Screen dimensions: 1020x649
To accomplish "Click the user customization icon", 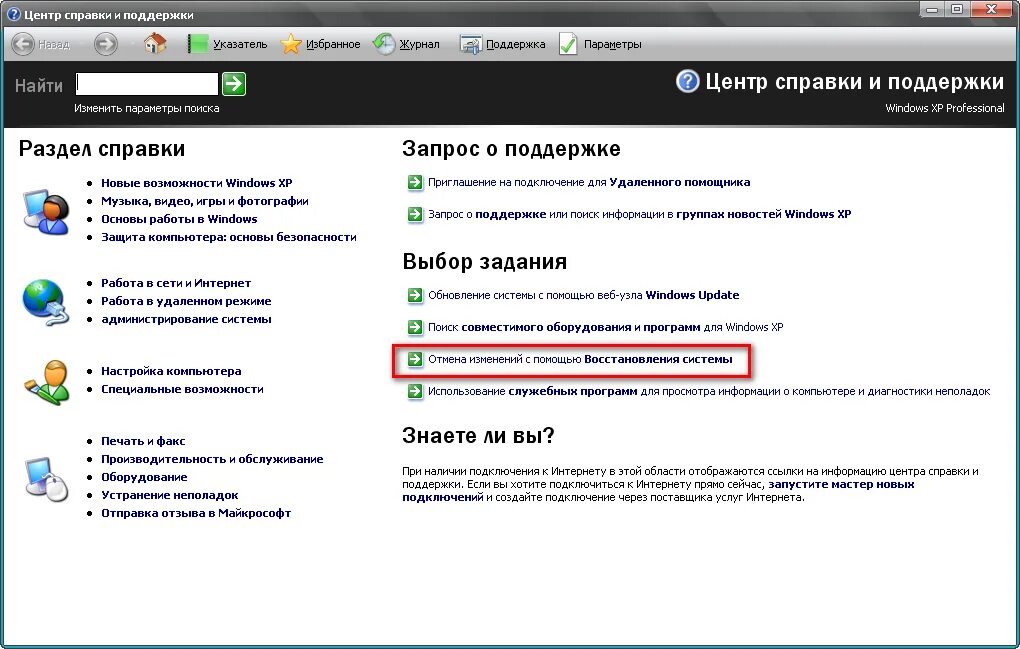I will [47, 383].
